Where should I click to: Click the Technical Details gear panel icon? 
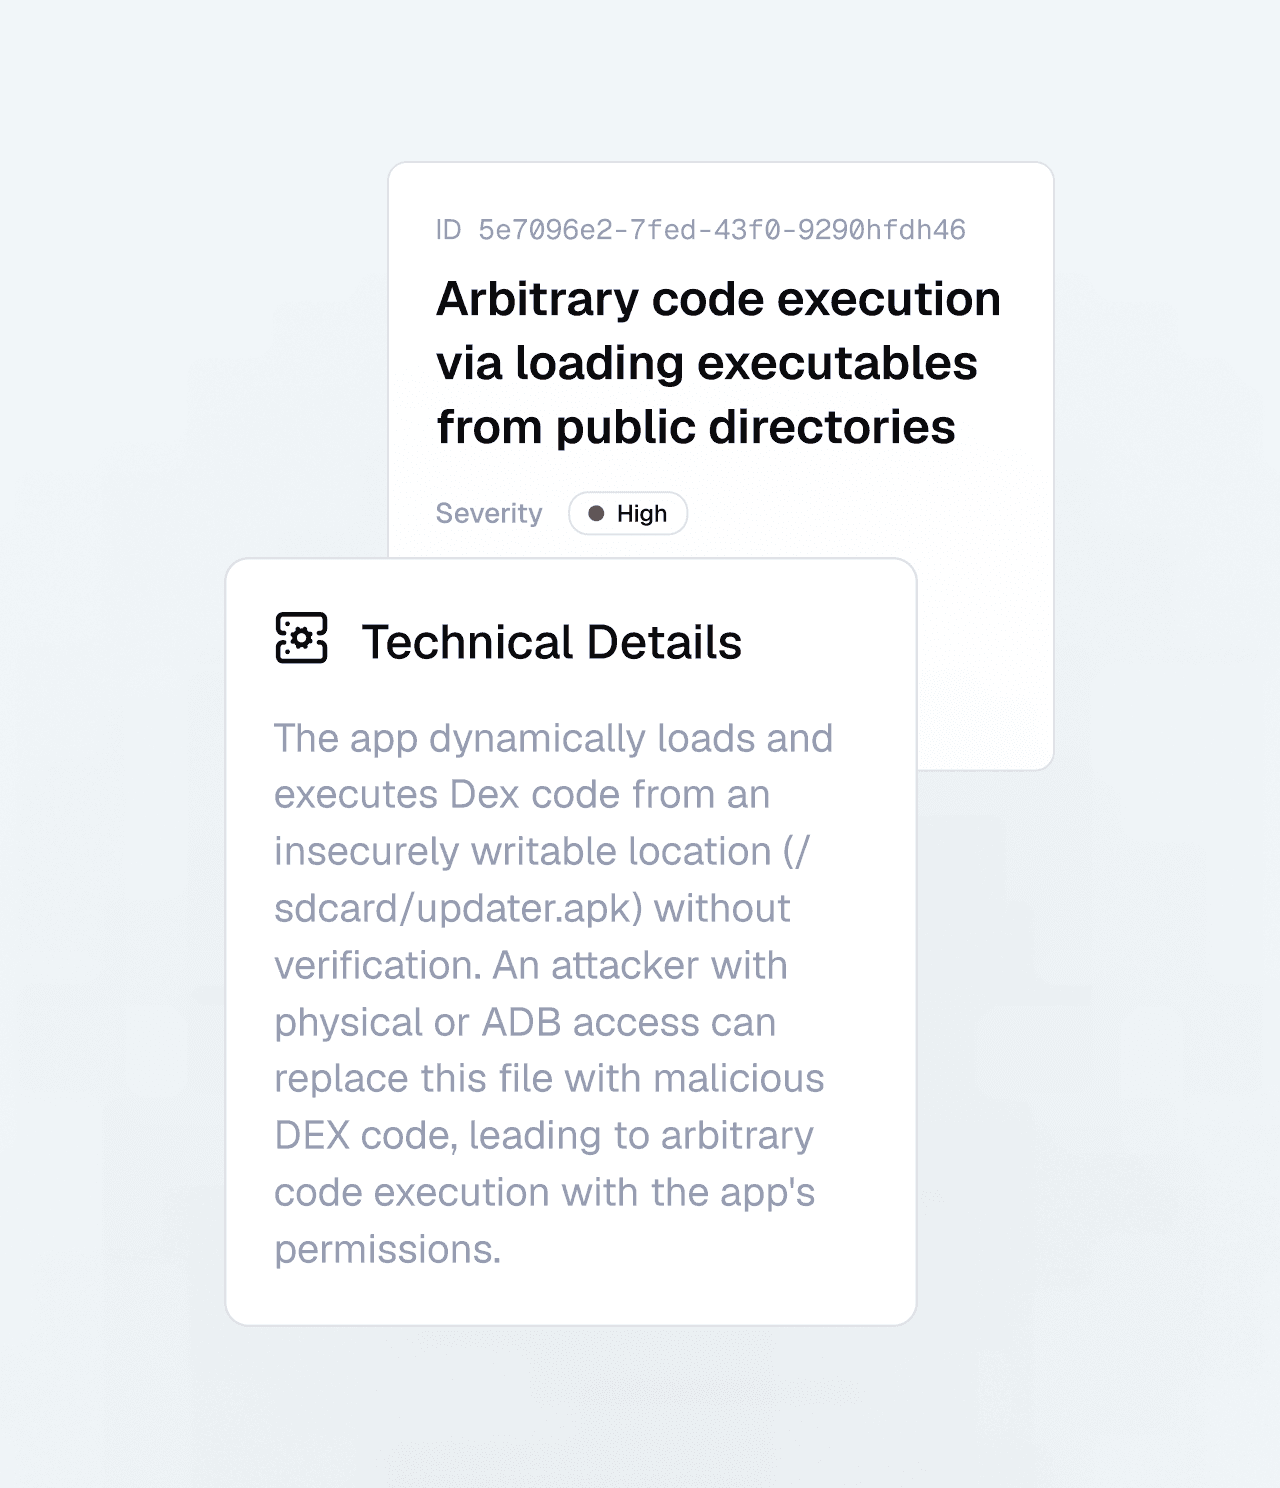[x=301, y=638]
